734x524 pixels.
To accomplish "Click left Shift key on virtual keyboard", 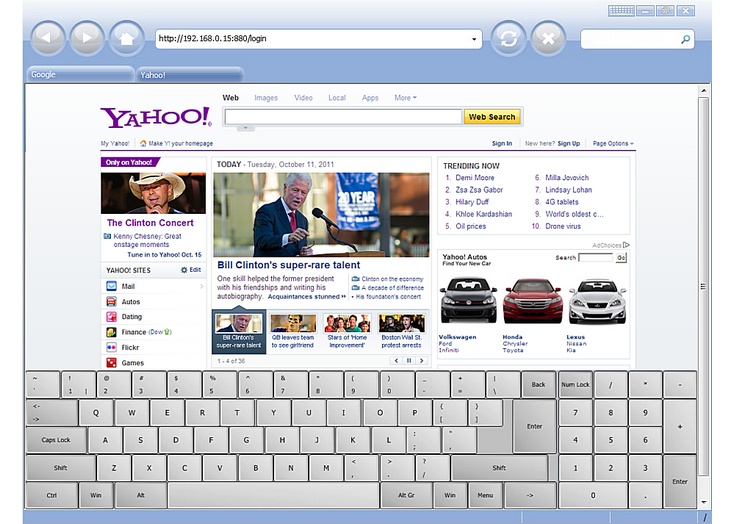I will point(61,468).
